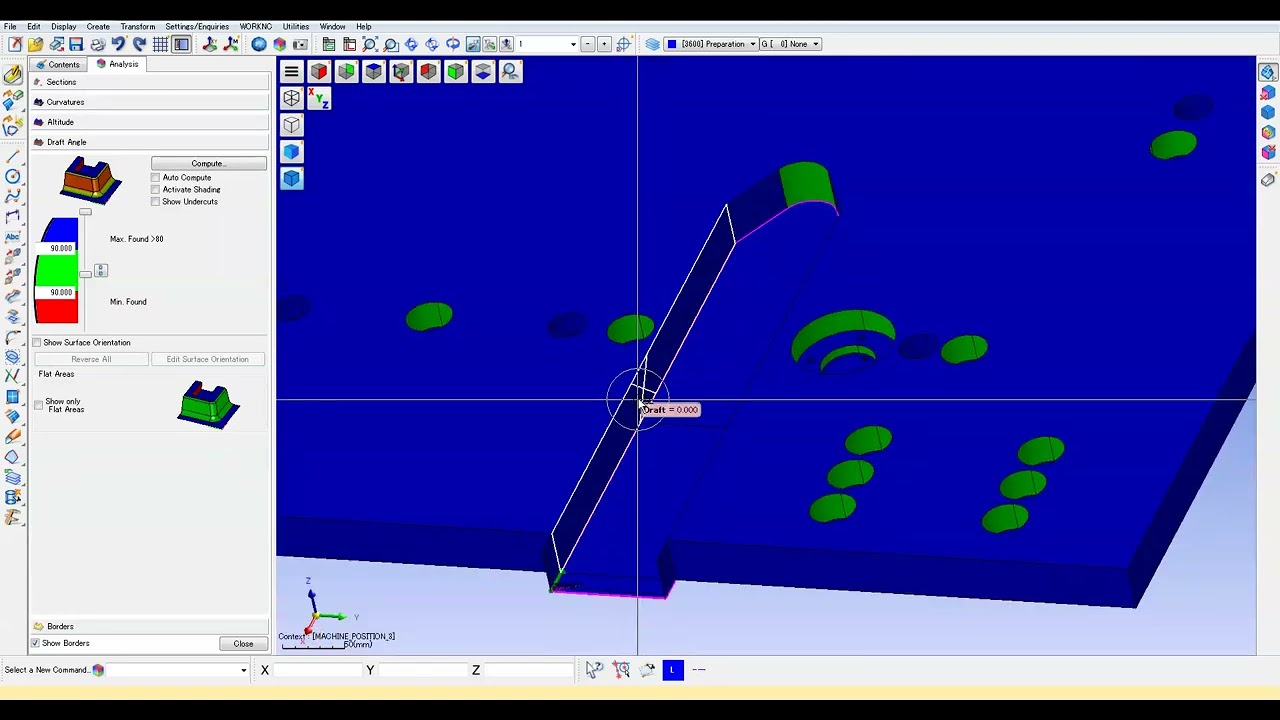Check the Show Undercuts option
This screenshot has width=1280, height=720.
156,201
